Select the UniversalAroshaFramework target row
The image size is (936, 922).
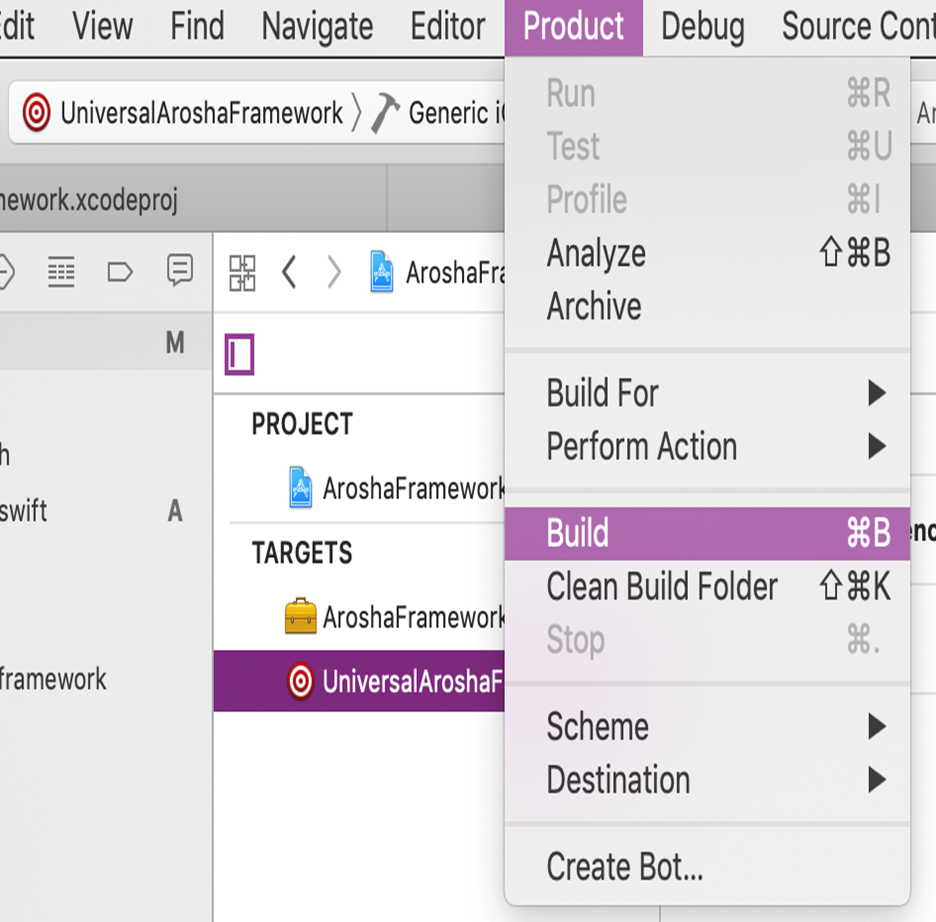pos(359,681)
